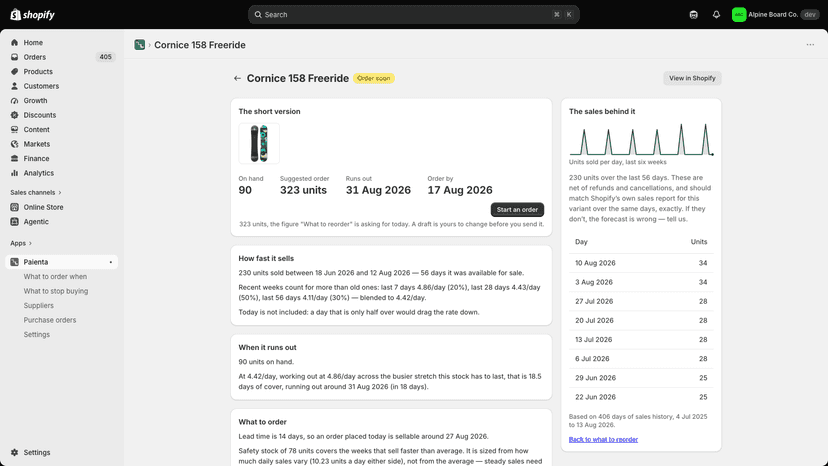Click the Products tag icon
828x466 pixels.
coord(14,72)
